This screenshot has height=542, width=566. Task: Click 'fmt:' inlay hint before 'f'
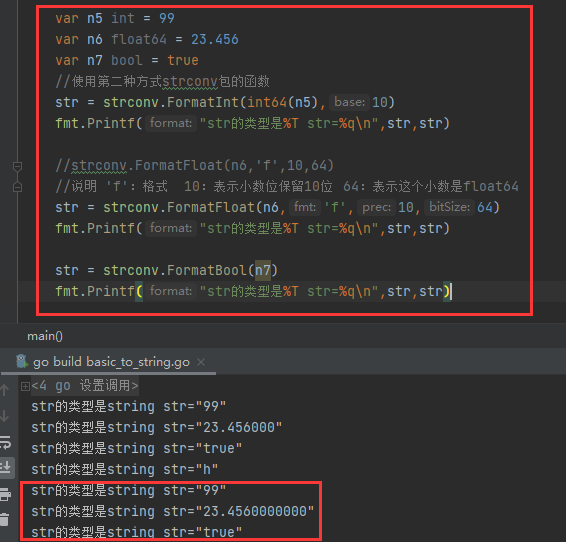tap(305, 207)
